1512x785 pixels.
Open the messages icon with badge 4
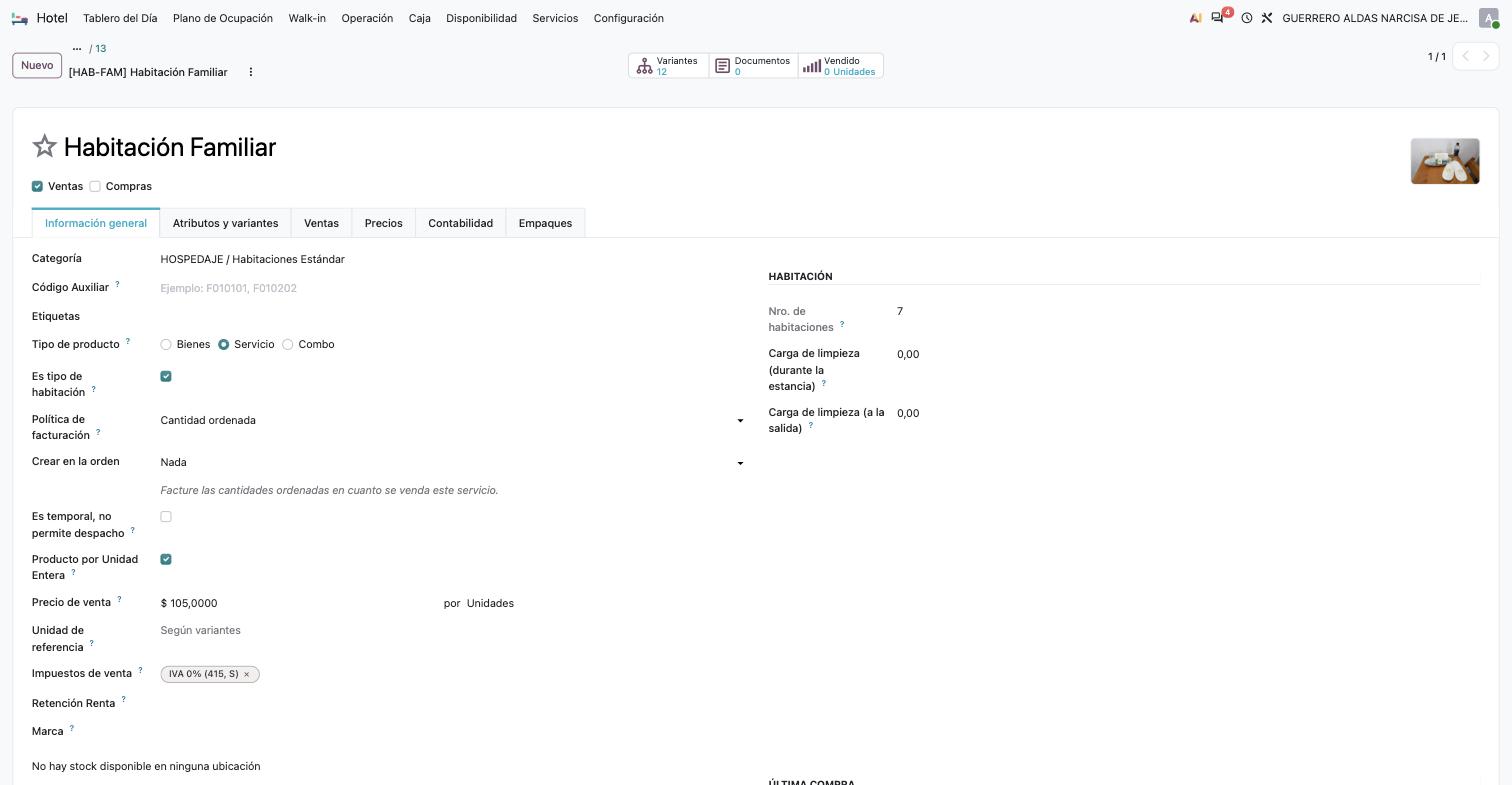(x=1218, y=18)
